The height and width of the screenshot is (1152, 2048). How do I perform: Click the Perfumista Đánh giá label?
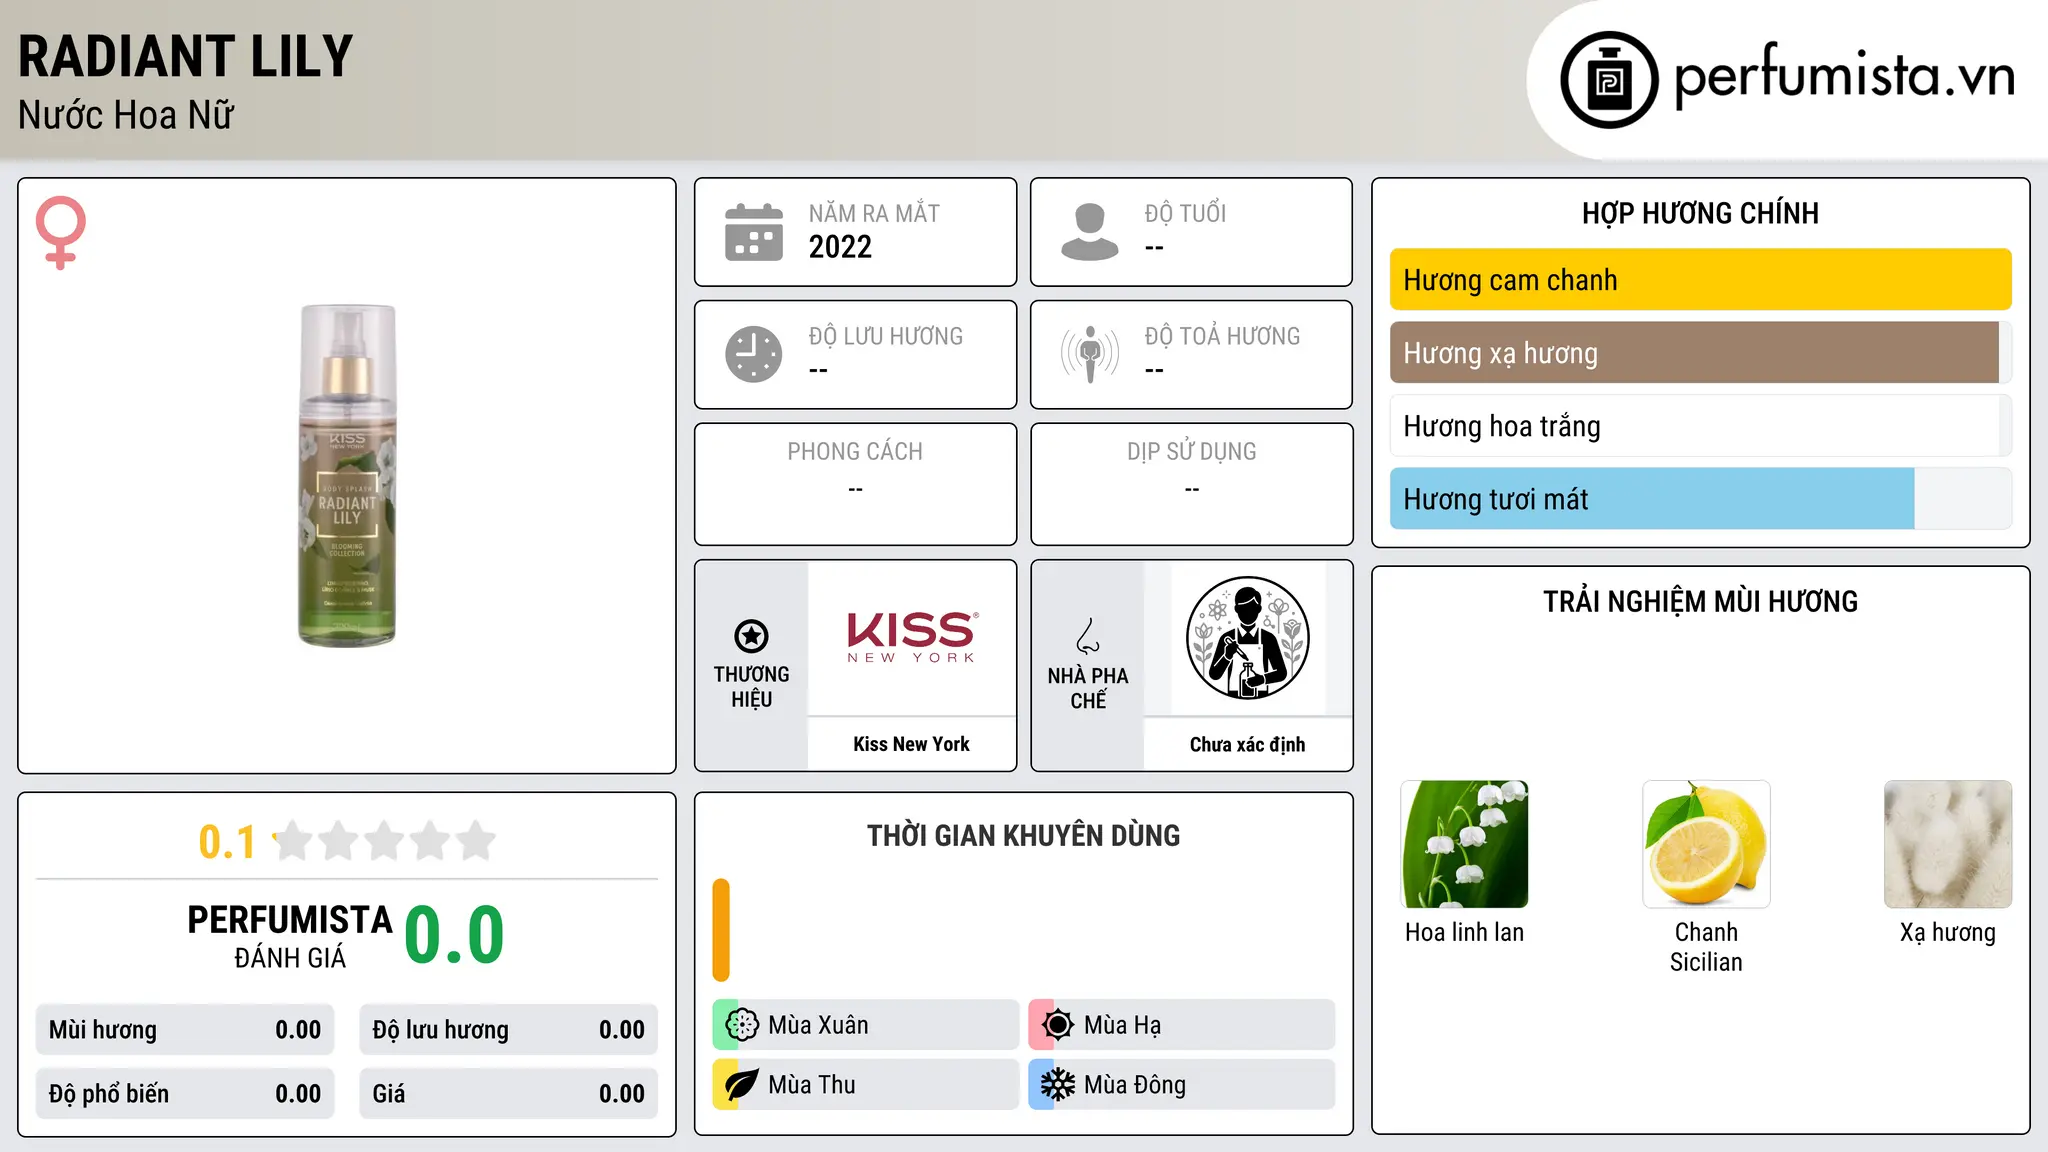(290, 936)
